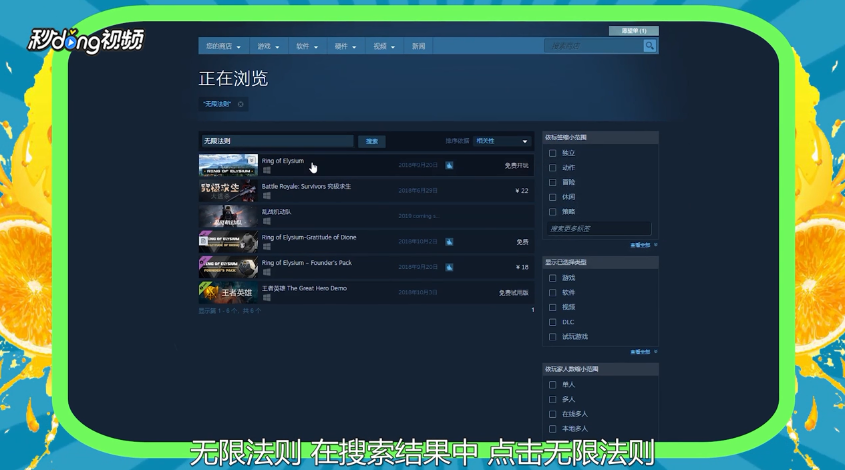Viewport: 845px width, 470px height.
Task: Expand 'see all' under the type filter panel
Action: click(643, 352)
